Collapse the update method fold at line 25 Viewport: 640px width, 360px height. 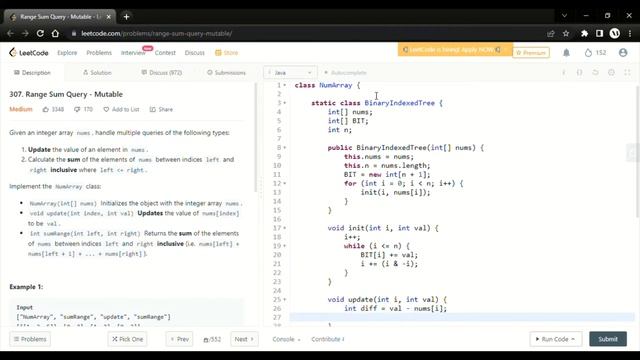tap(284, 299)
